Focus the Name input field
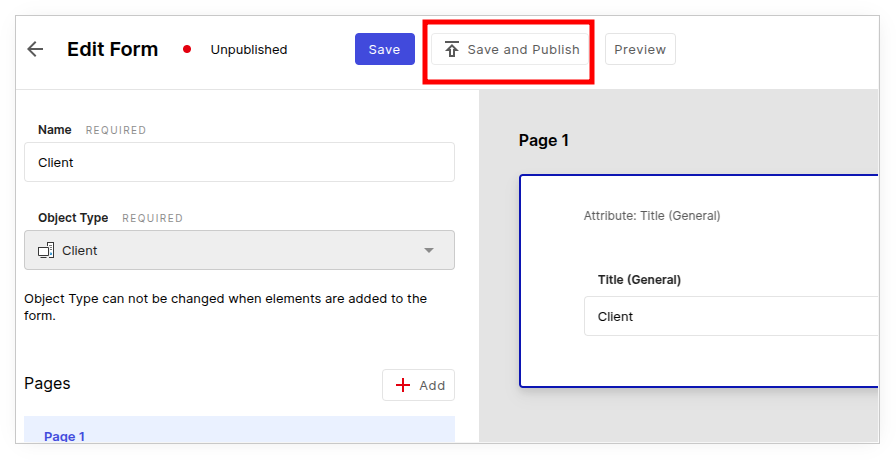Screen dimensions: 896x460 tap(239, 162)
